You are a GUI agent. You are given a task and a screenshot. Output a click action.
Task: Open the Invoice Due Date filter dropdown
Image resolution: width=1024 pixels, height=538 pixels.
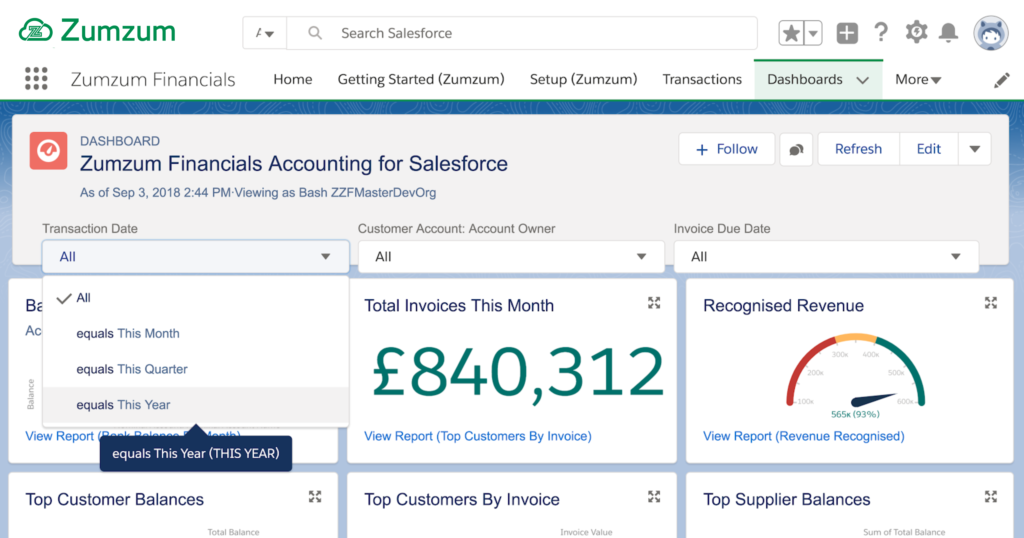(x=826, y=257)
